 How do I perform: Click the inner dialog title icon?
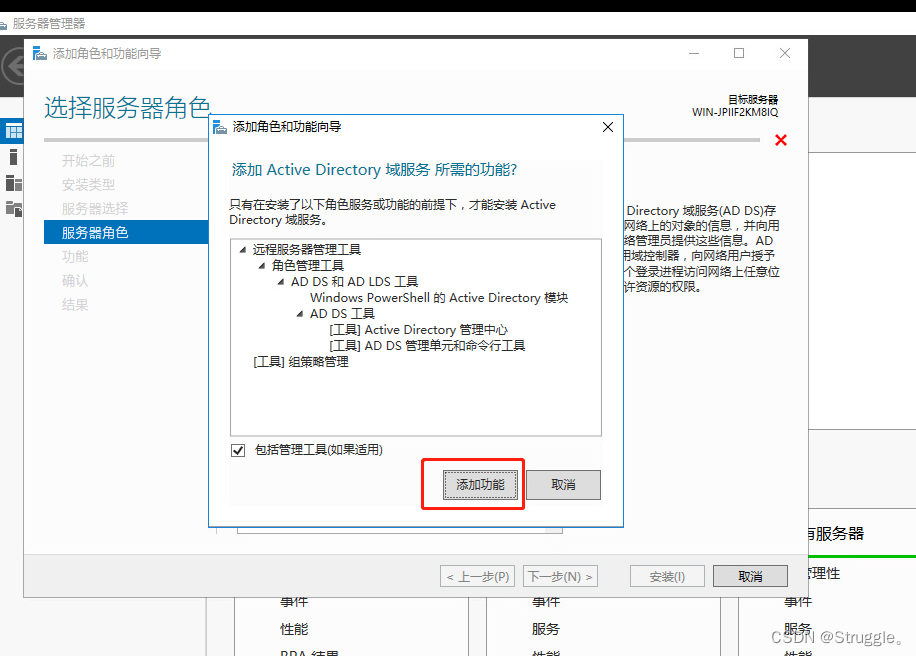pyautogui.click(x=220, y=127)
